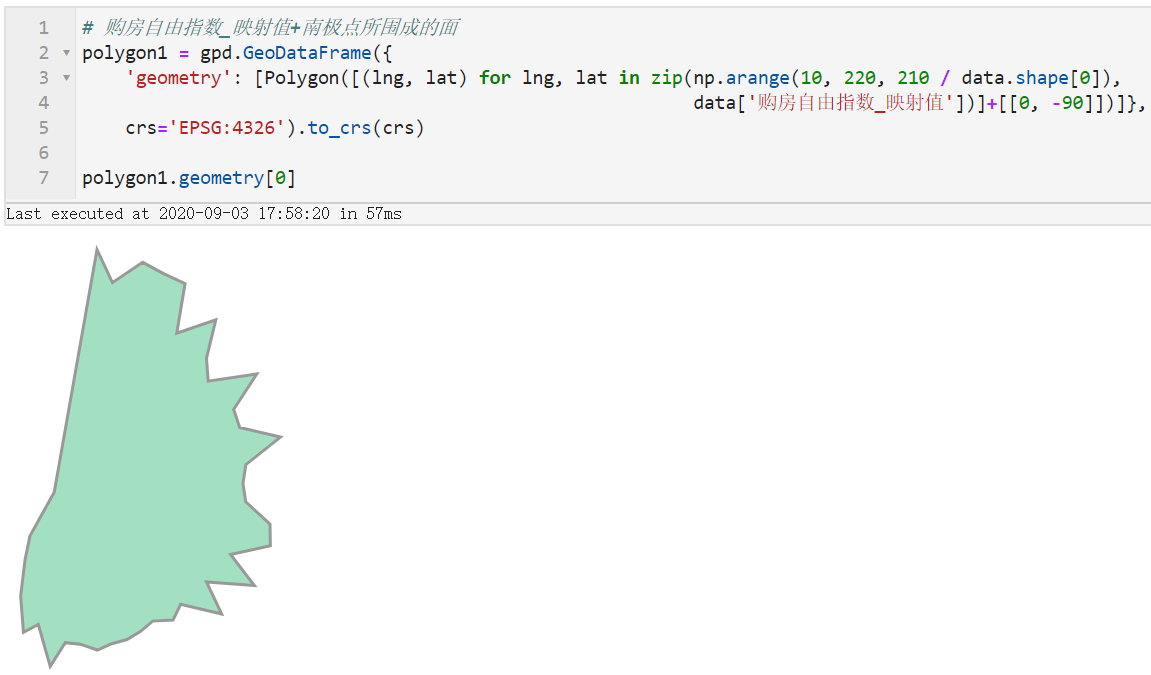Click the 'Last executed at' timestamp text

coord(204,214)
